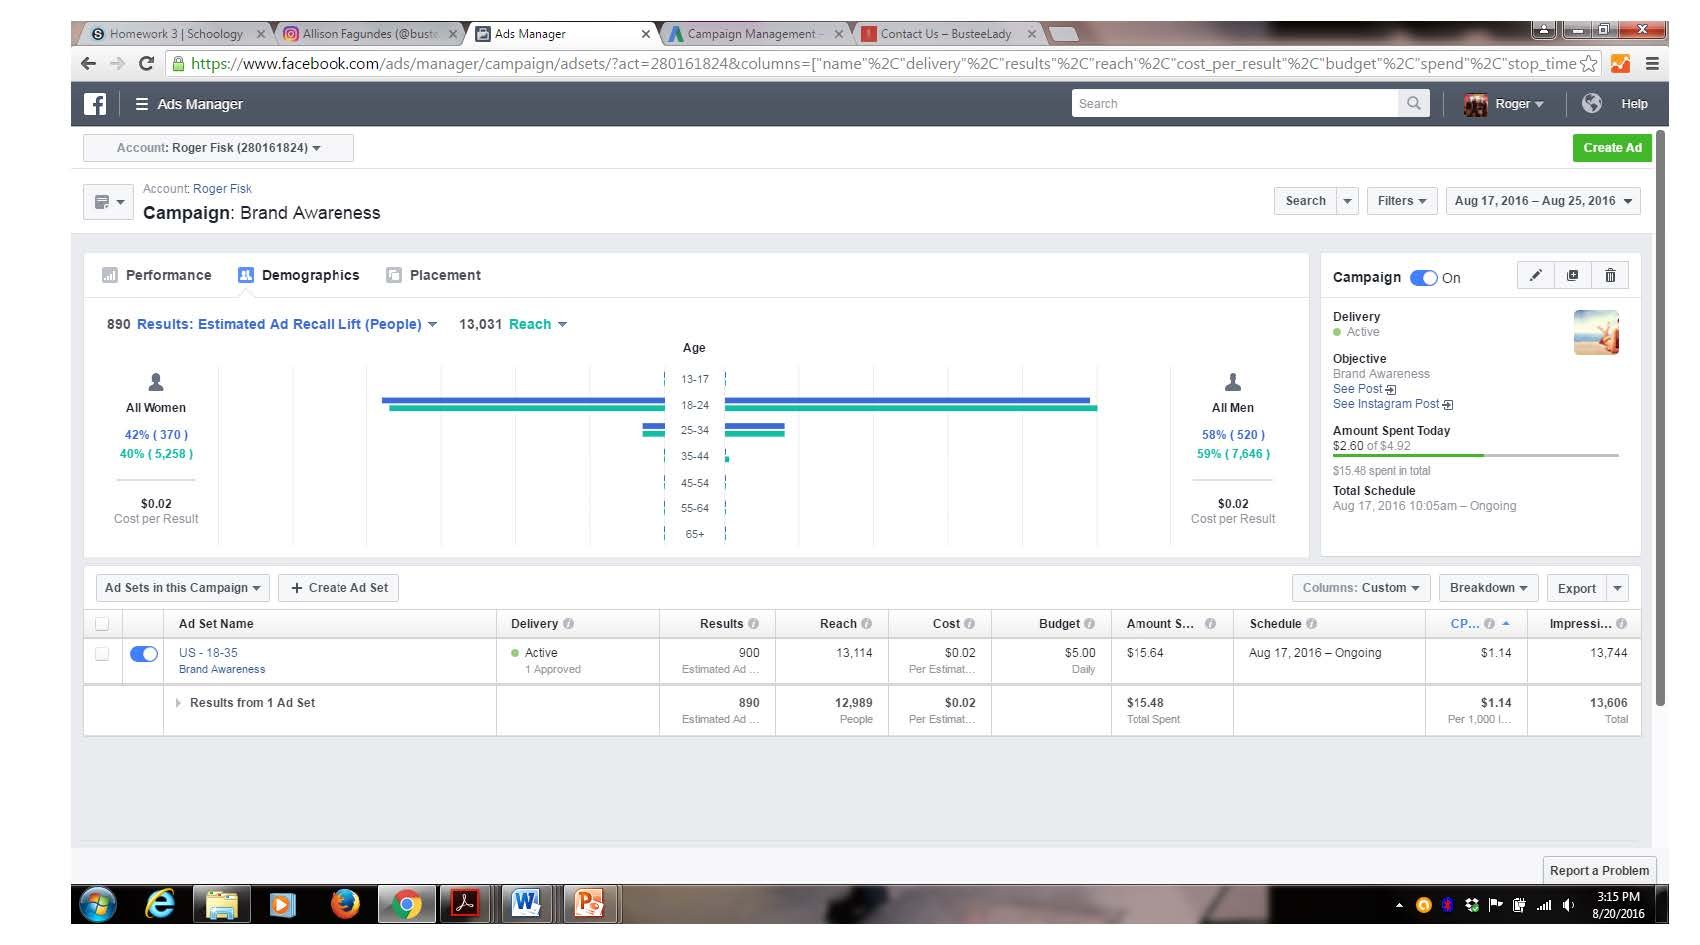
Task: Open the Columns: Custom dropdown
Action: [x=1361, y=588]
